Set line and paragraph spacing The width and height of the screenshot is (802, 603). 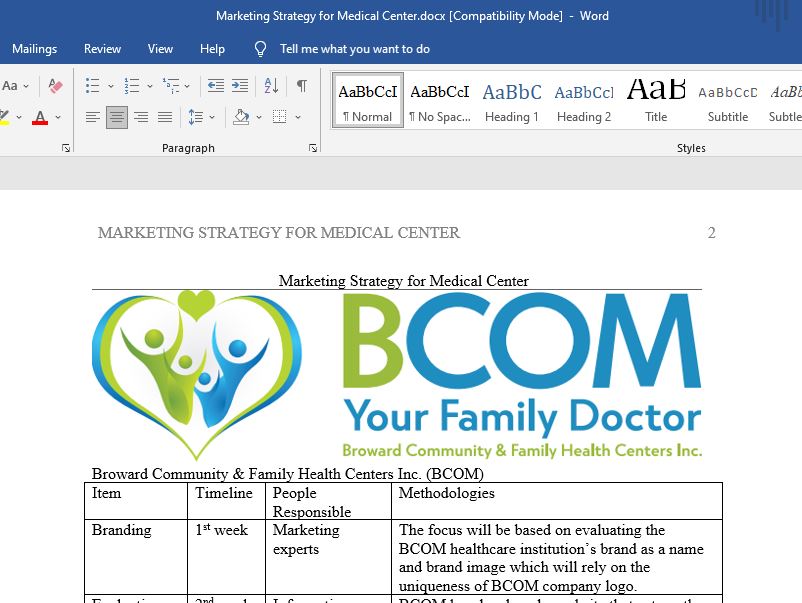pos(195,117)
